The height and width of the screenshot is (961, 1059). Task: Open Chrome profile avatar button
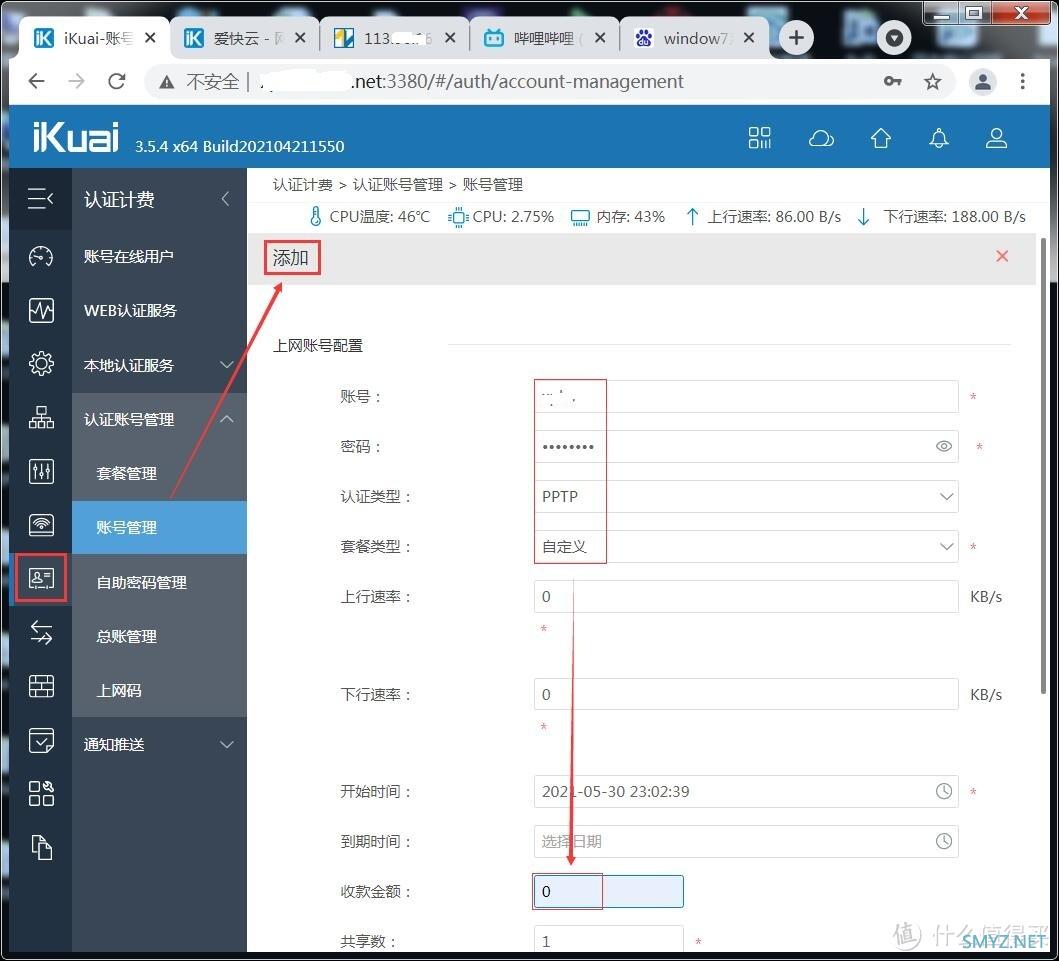coord(983,82)
